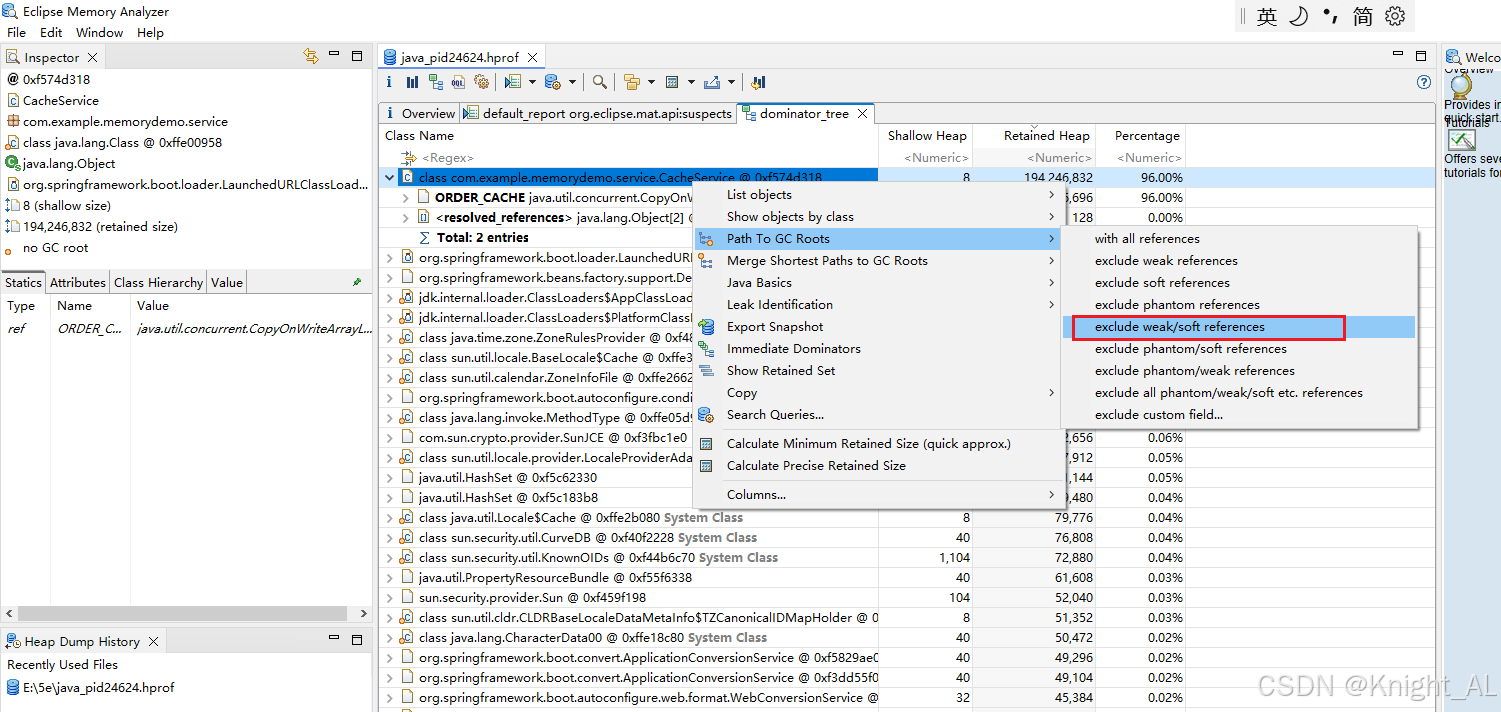Sort by the Percentage column header

(x=1141, y=136)
